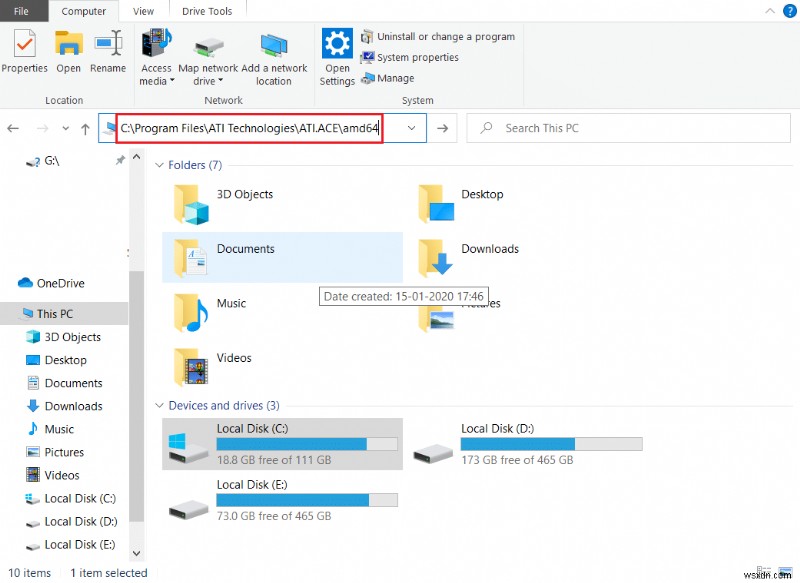Open the Properties ribbon icon
The width and height of the screenshot is (800, 583).
24,44
